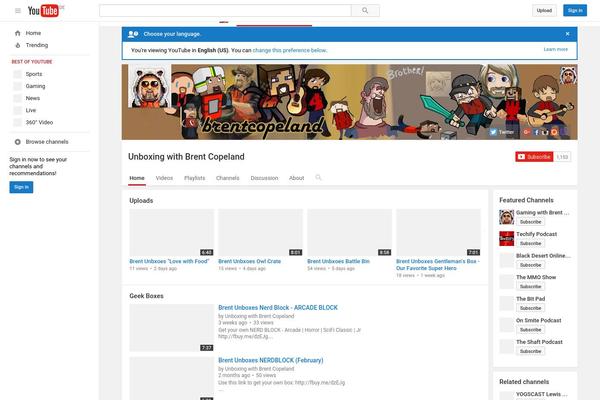Open Brent Unboxes Owl Crate title
Screen dimensions: 600x400
pyautogui.click(x=249, y=261)
